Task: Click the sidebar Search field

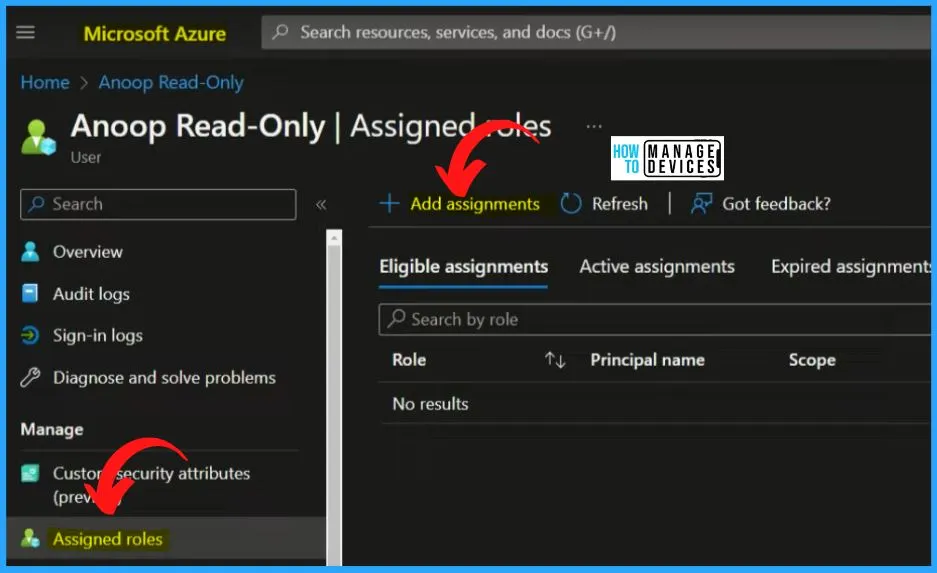Action: pos(158,204)
